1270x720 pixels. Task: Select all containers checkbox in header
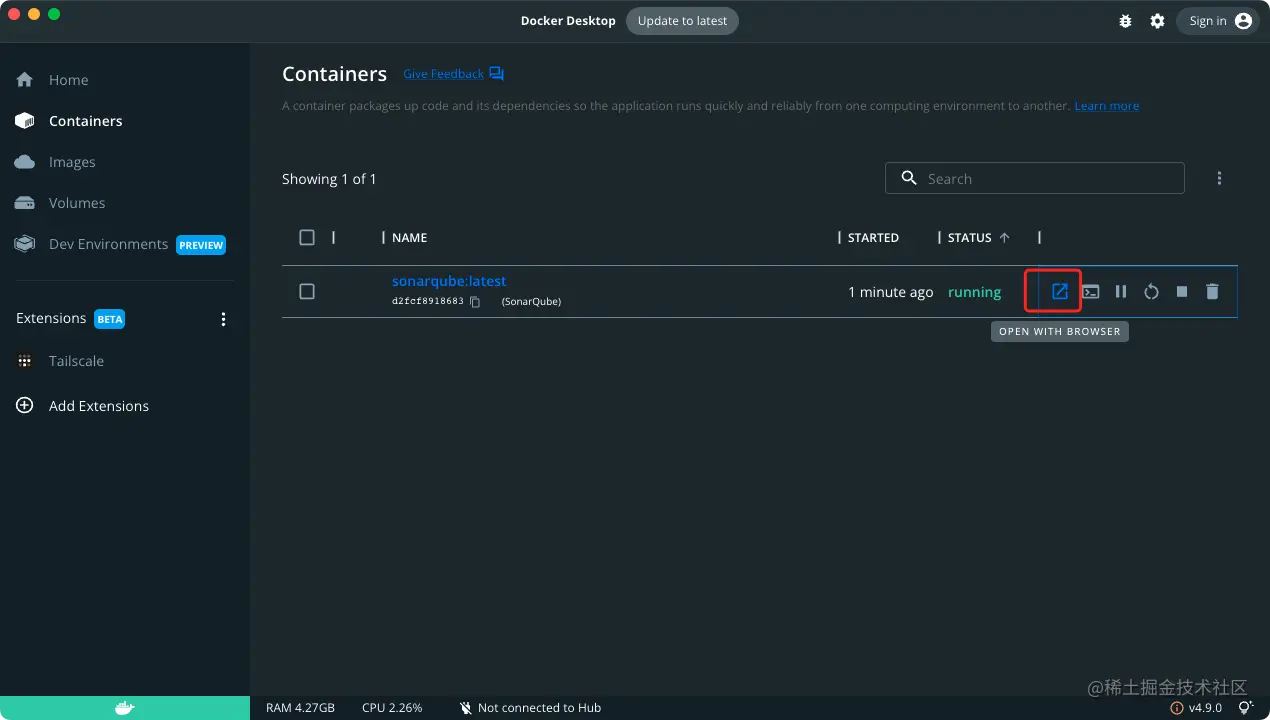[x=307, y=238]
